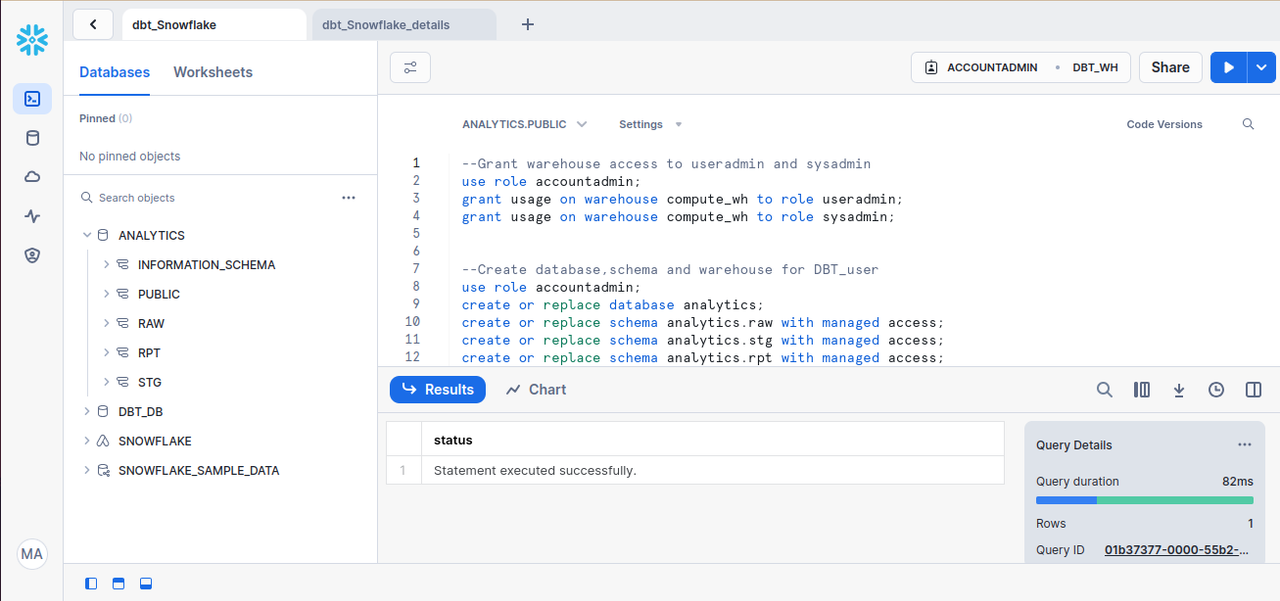Screen dimensions: 1280x601
Task: Expand RAW schema node
Action: point(107,324)
